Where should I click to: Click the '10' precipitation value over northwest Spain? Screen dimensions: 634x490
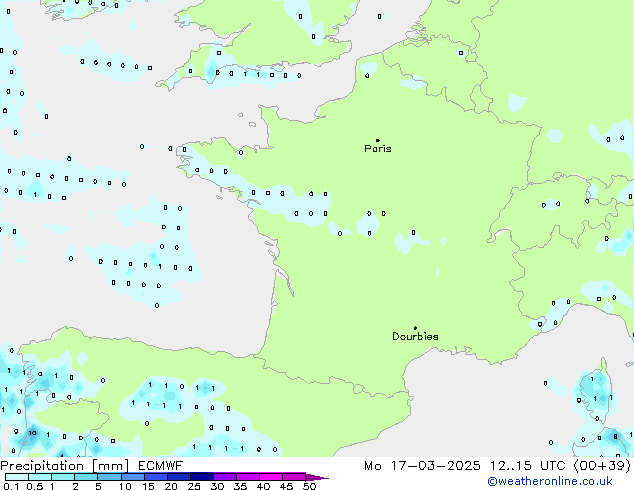click(32, 433)
